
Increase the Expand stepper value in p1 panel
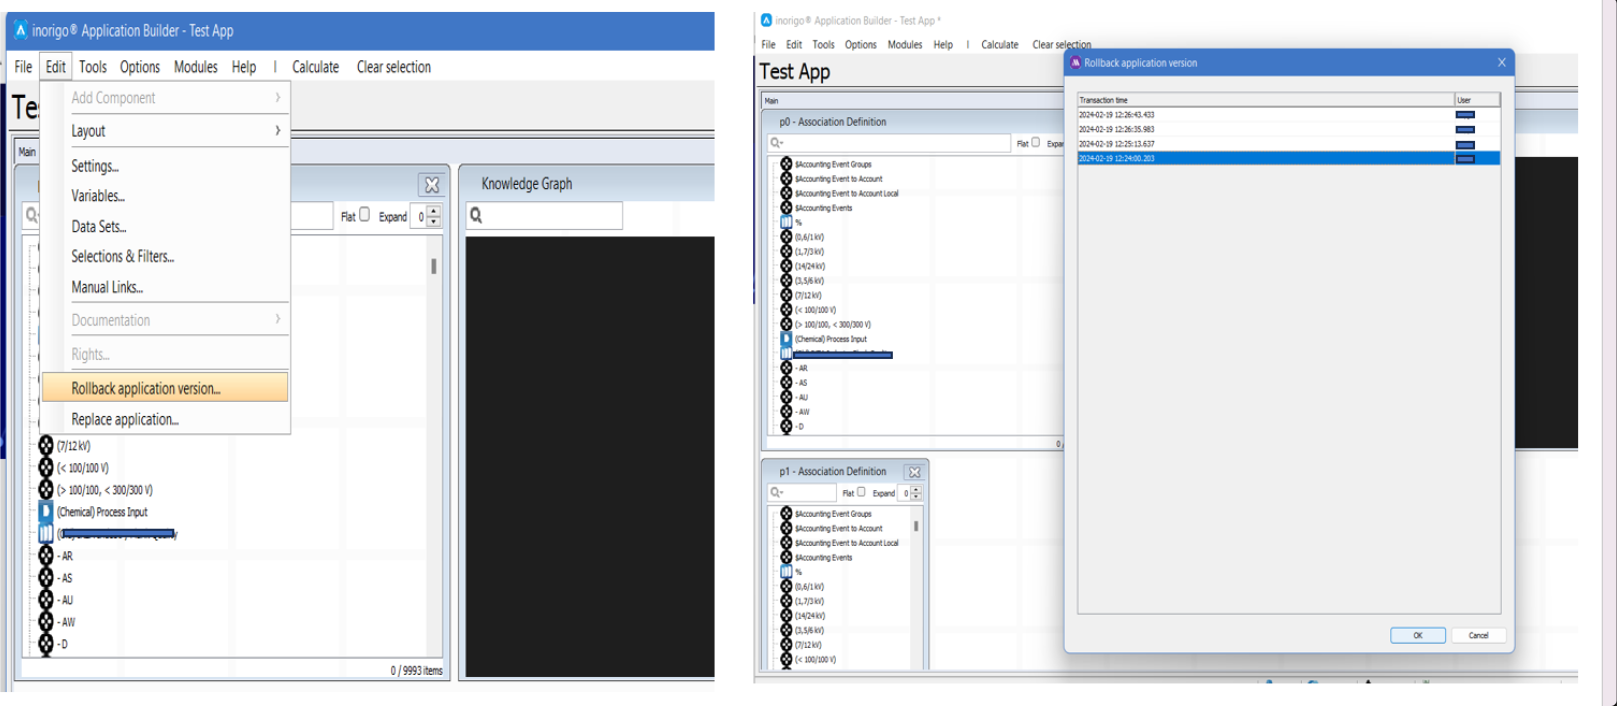pyautogui.click(x=916, y=489)
